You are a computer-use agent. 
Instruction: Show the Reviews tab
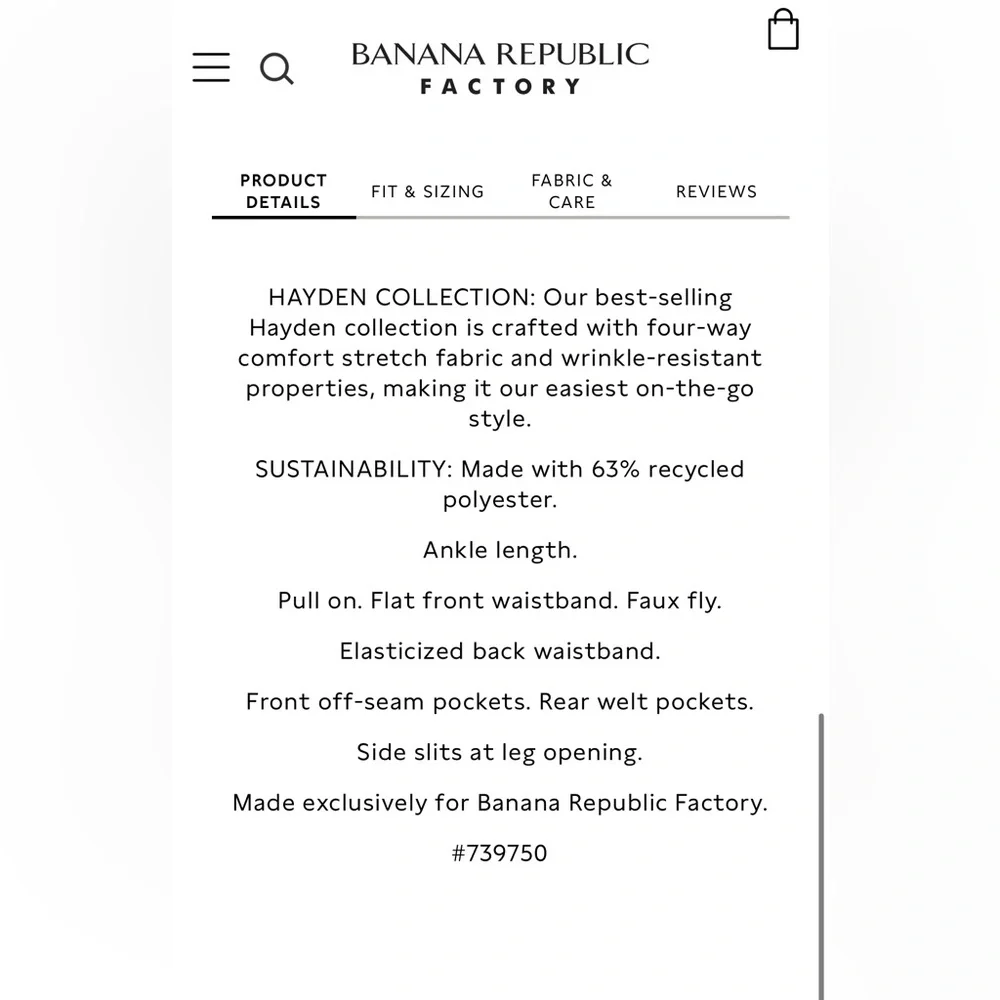pos(716,191)
